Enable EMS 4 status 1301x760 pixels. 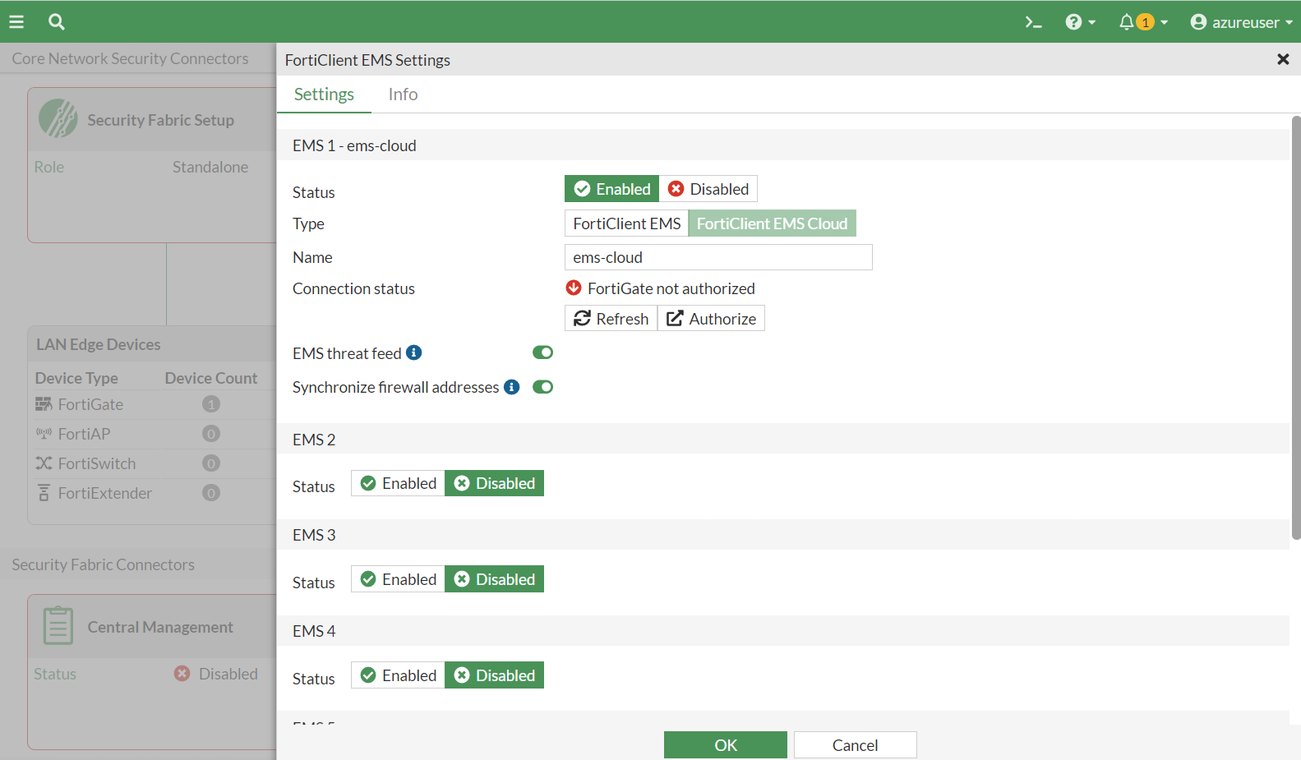coord(398,675)
